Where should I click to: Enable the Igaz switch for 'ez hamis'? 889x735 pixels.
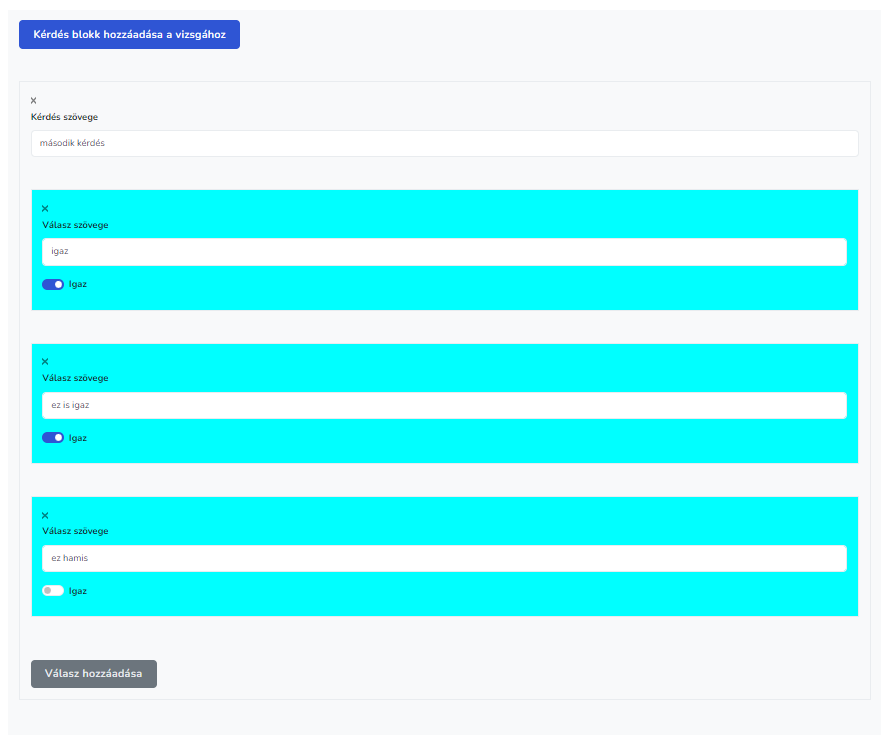point(53,591)
